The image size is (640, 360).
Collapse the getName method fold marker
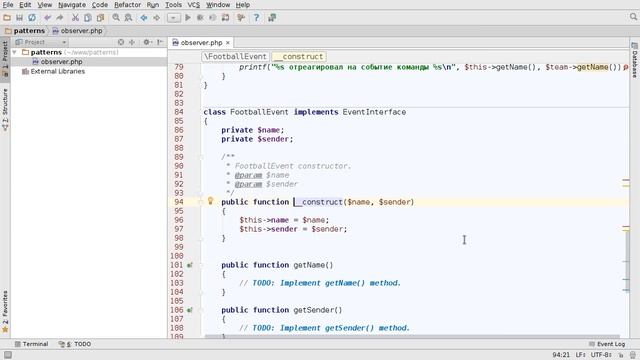201,265
